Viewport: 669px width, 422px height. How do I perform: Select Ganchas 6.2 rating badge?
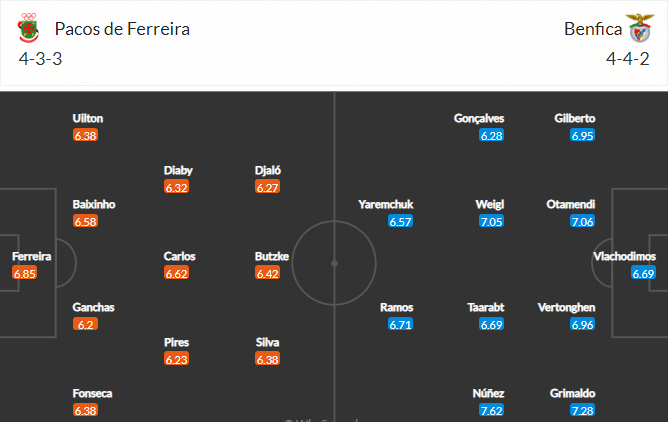85,324
